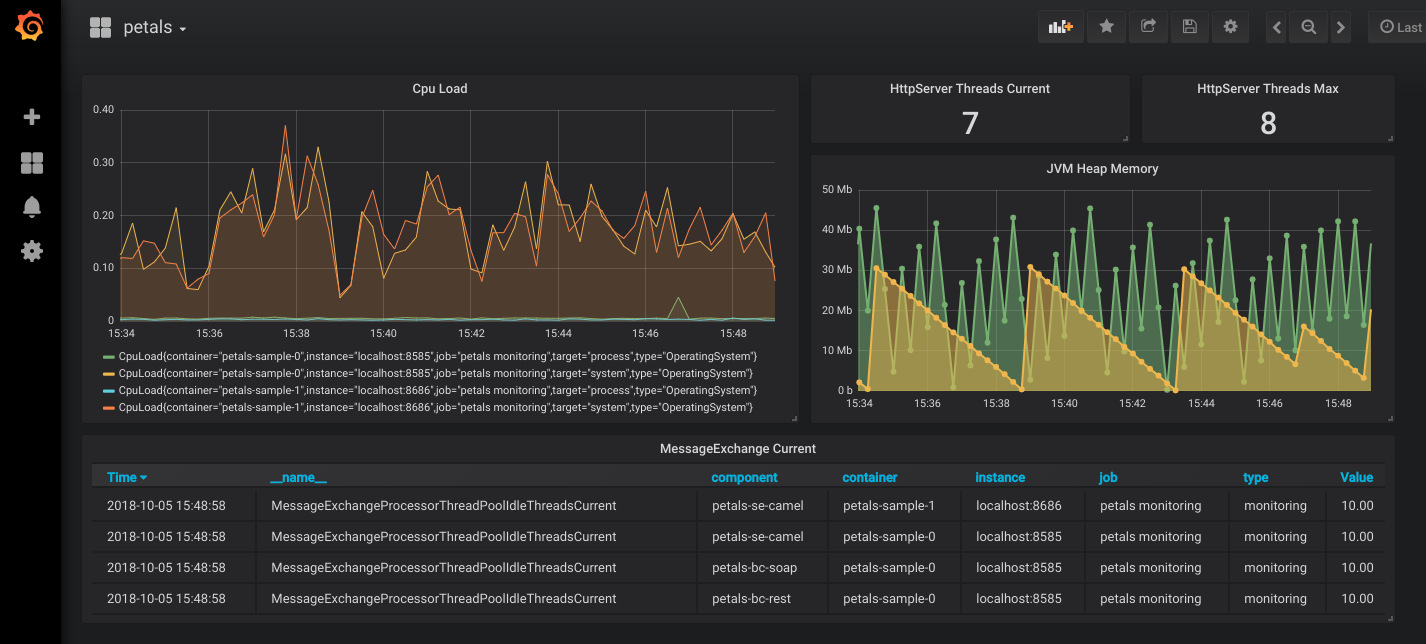The width and height of the screenshot is (1426, 644).
Task: Open Alerting bell icon in sidebar
Action: [x=31, y=207]
